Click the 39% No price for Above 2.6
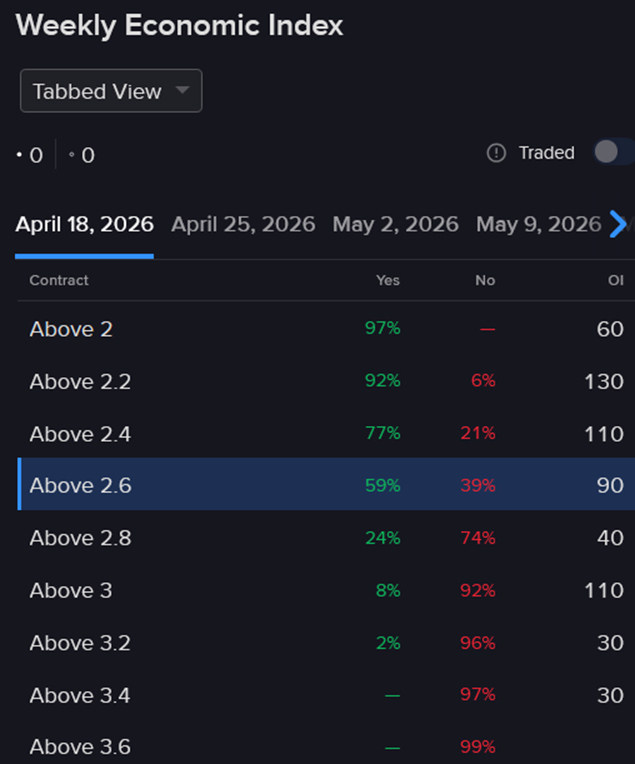Viewport: 635px width, 764px height. click(x=478, y=485)
